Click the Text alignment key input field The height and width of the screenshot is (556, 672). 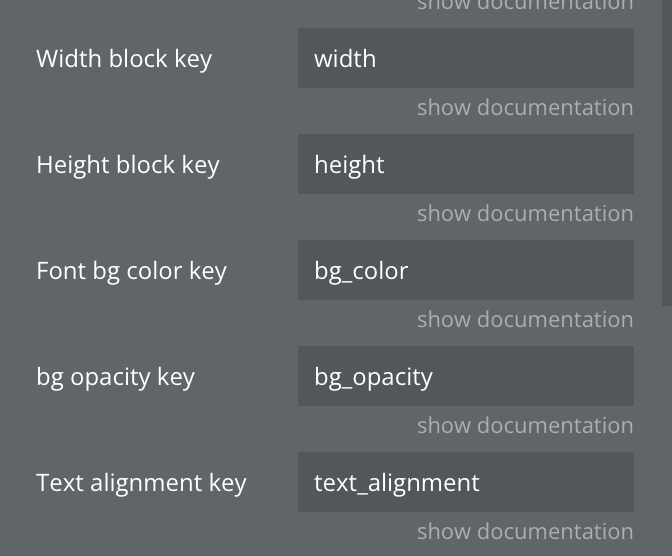(465, 482)
